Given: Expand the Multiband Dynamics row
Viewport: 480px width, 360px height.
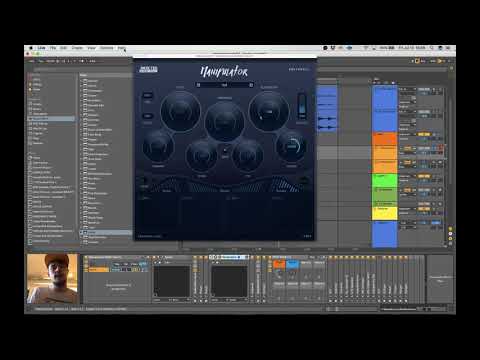Looking at the screenshot, I should point(106,174).
